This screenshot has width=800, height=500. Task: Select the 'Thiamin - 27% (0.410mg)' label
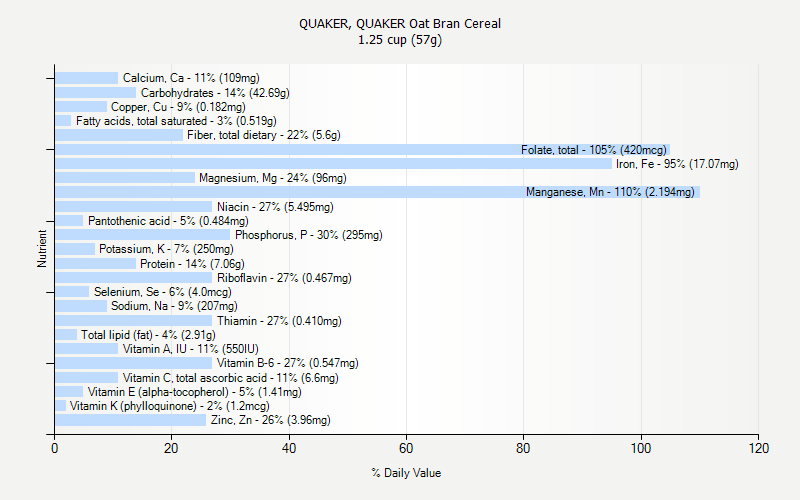[x=279, y=321]
